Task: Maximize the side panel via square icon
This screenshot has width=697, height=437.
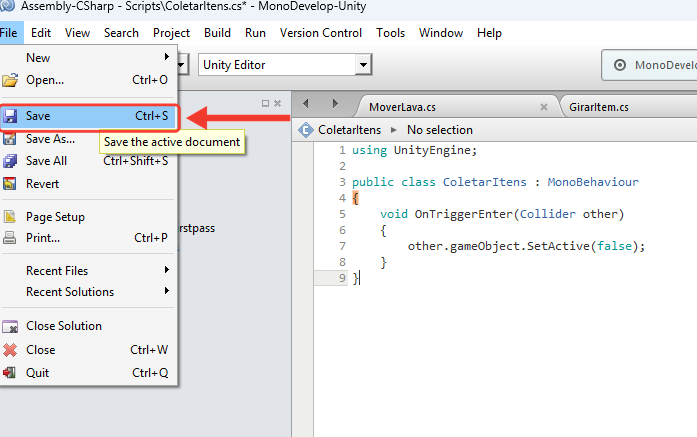Action: (x=265, y=103)
